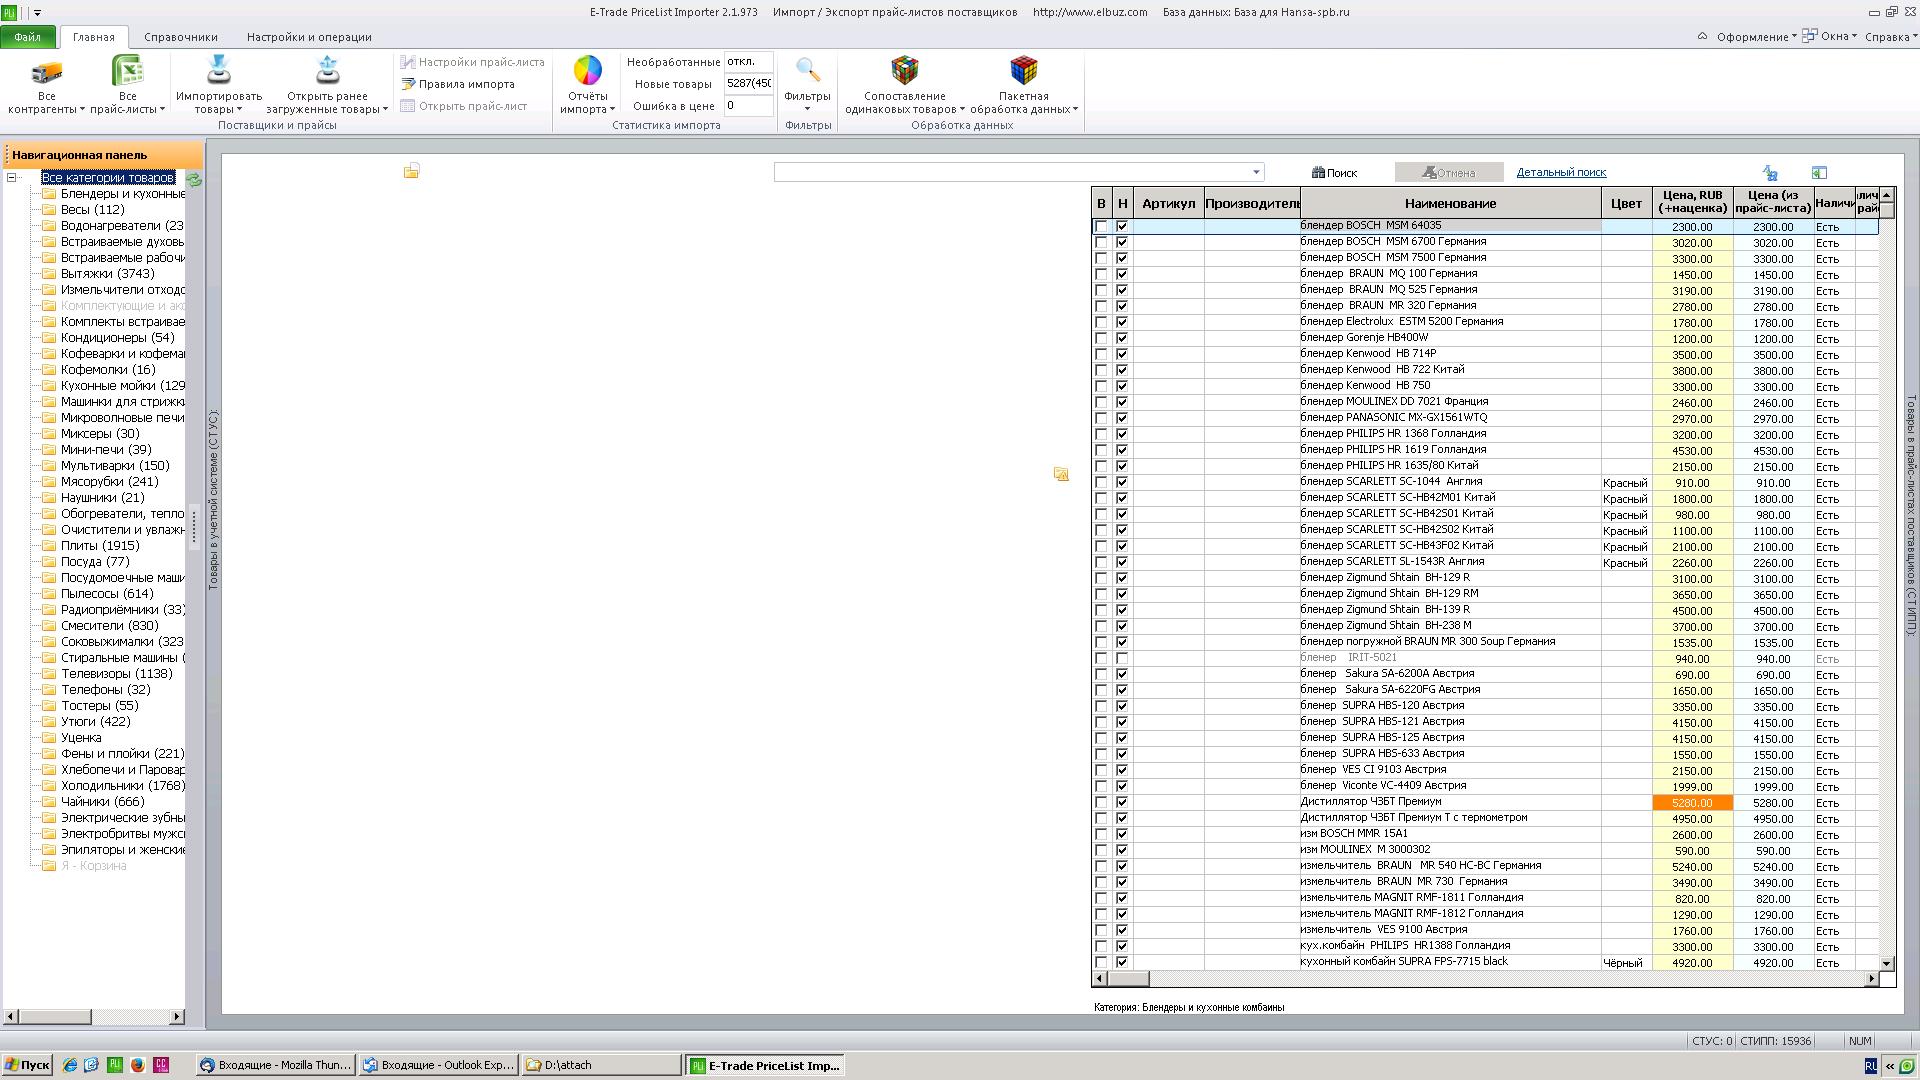Toggle В checkbox for Дистиллятор ЧЗБТ Премиум row
This screenshot has width=1920, height=1080.
[1101, 803]
